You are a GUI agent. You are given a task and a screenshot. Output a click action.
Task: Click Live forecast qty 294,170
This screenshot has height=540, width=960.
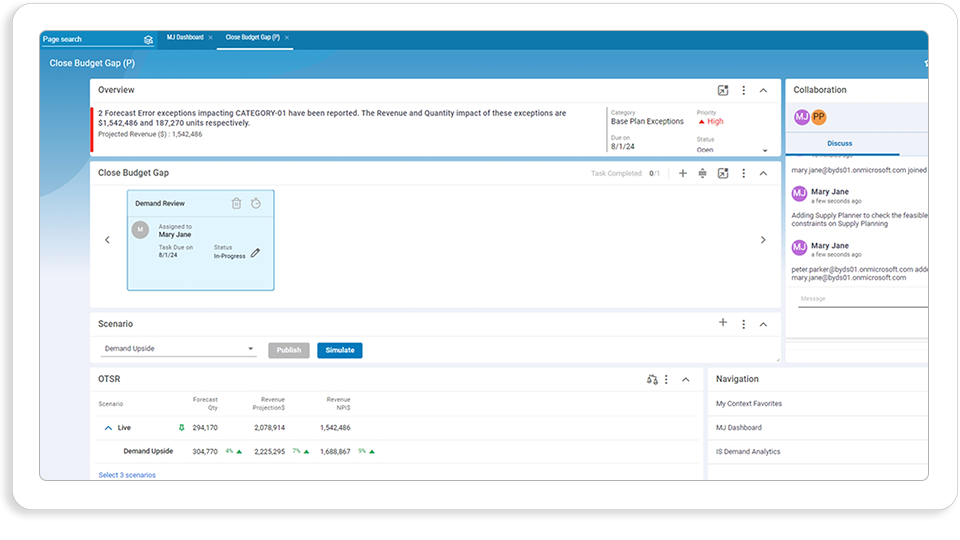tap(205, 428)
